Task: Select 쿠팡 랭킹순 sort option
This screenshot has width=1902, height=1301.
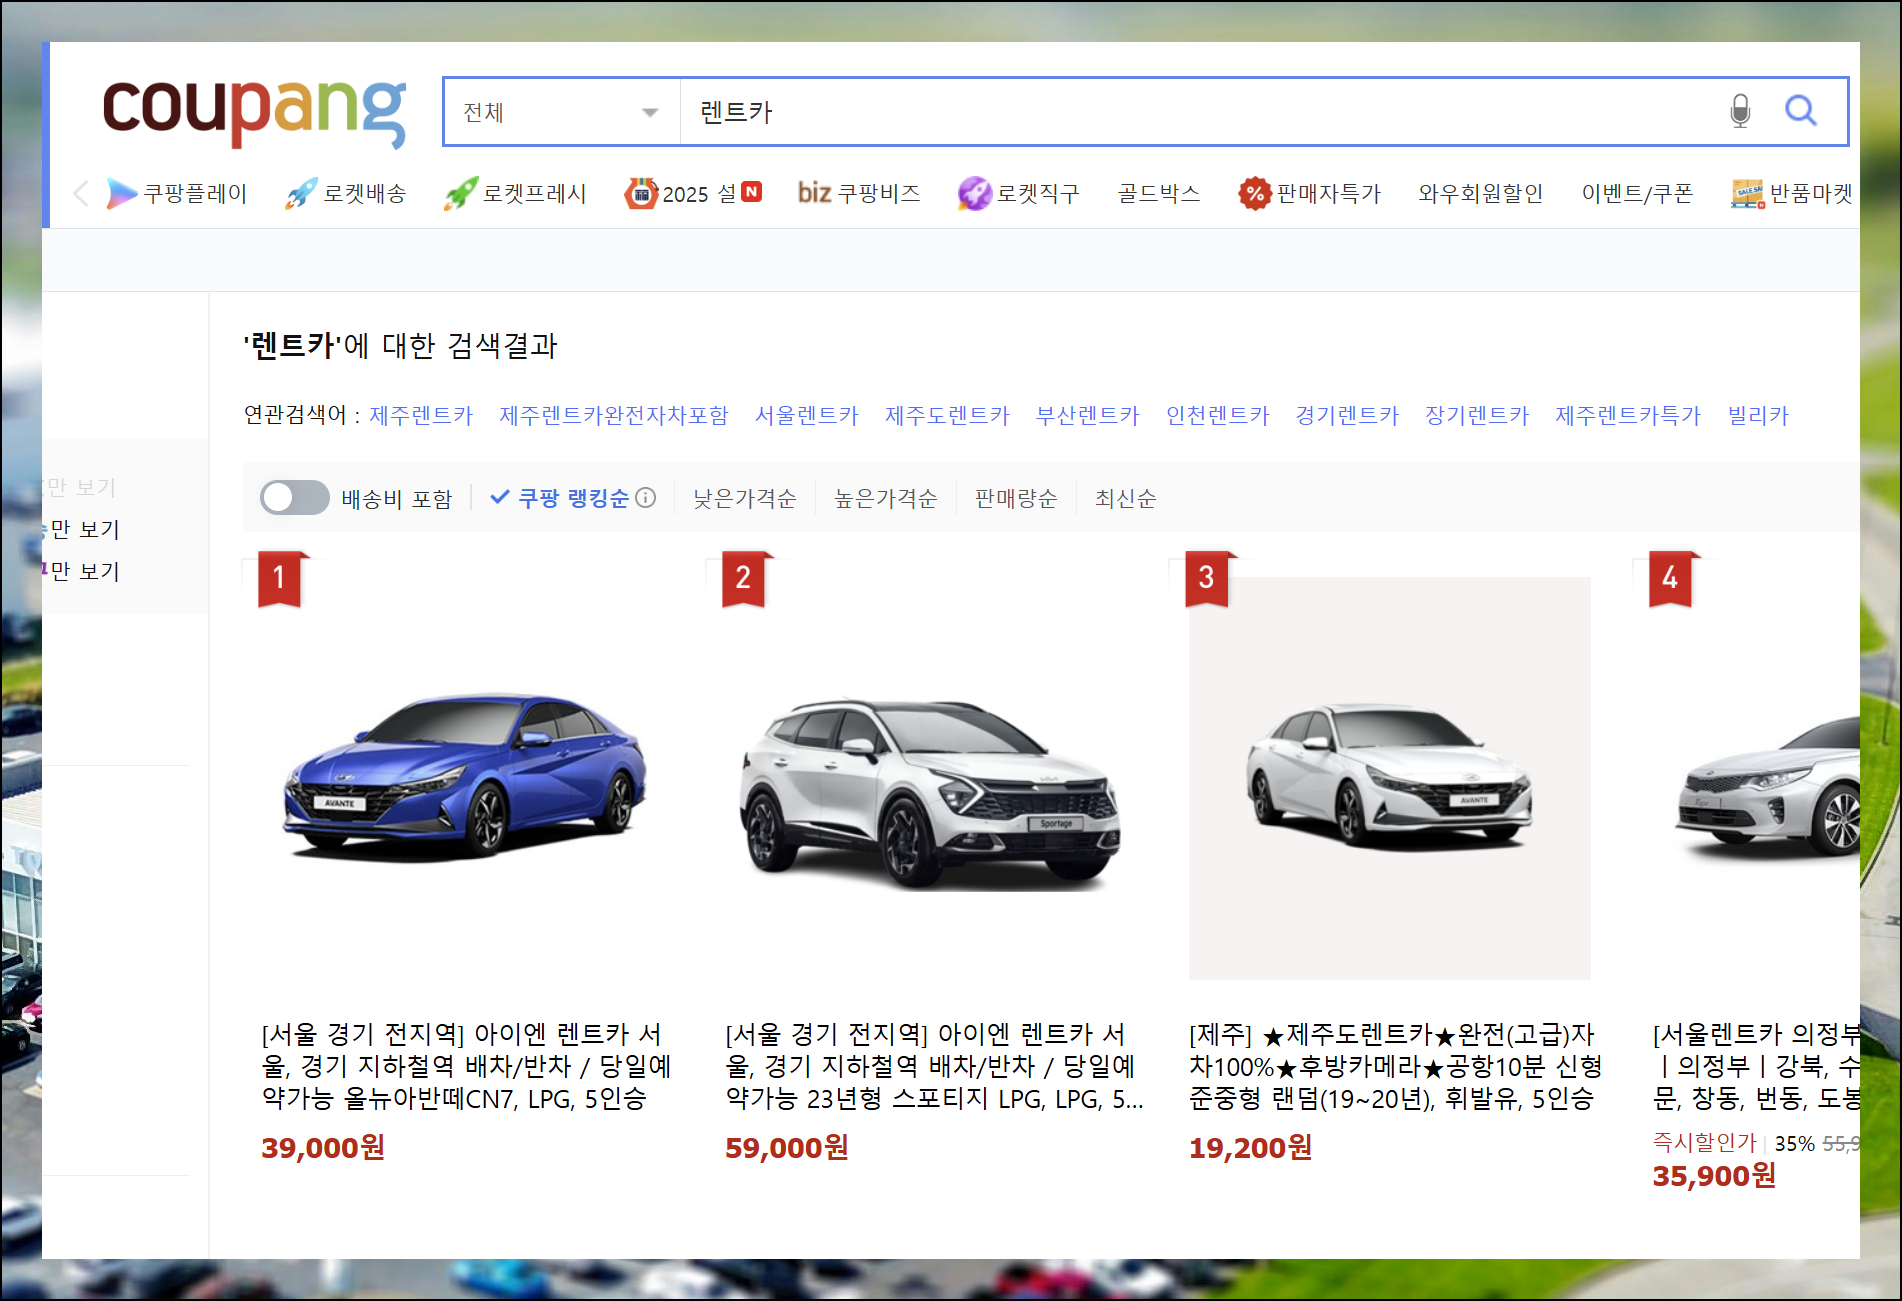Action: pyautogui.click(x=561, y=498)
